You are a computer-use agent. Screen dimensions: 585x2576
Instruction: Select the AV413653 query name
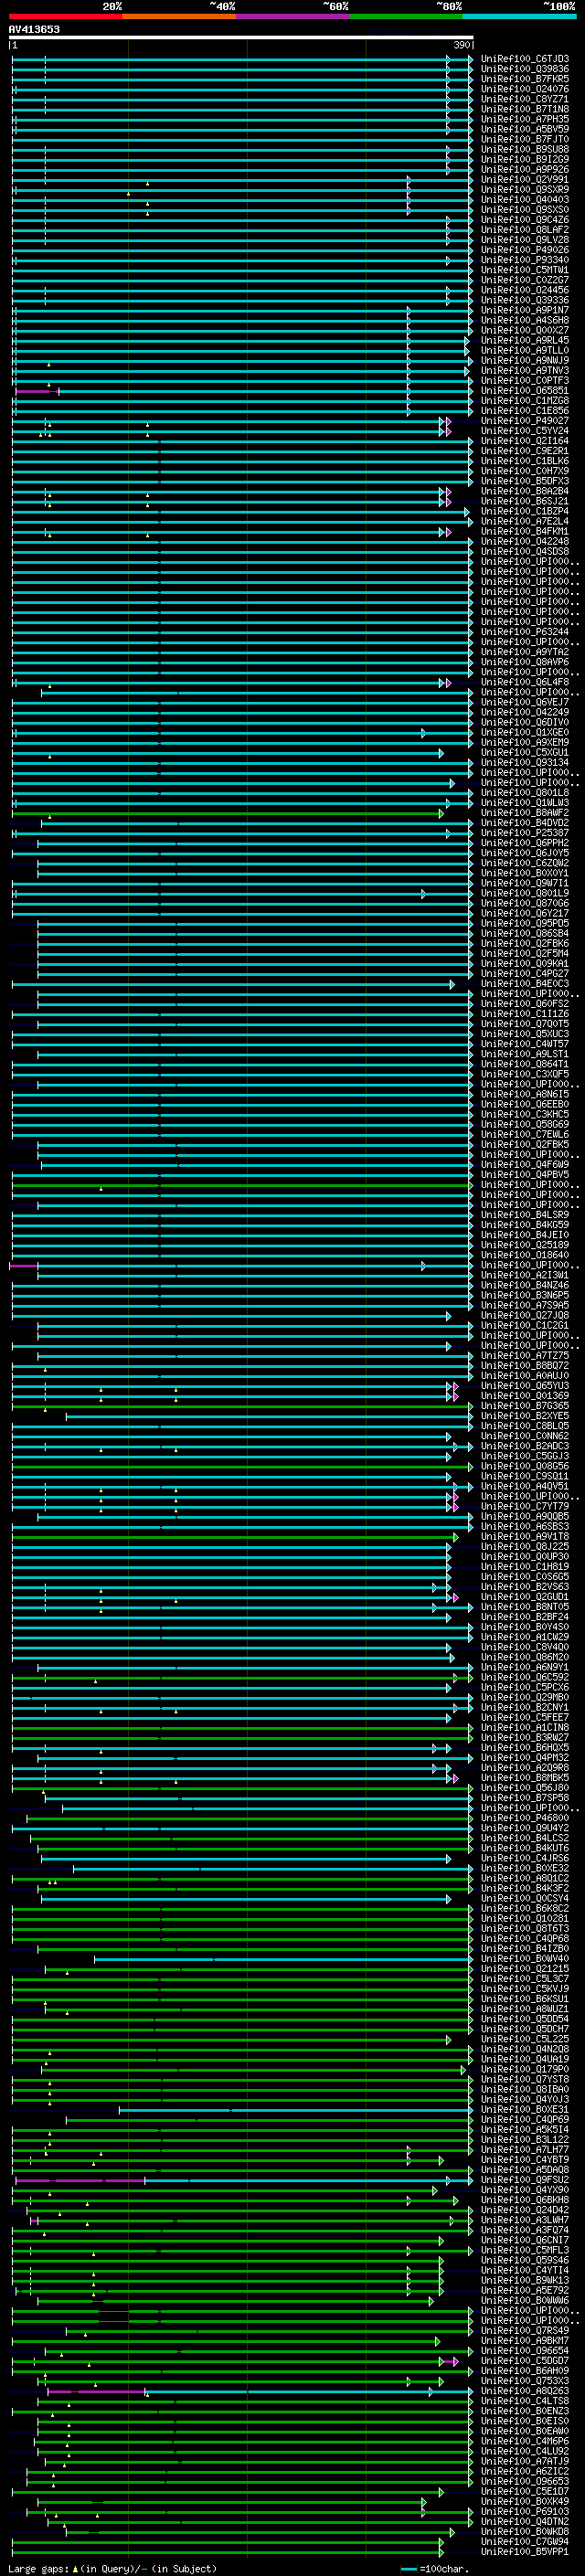pyautogui.click(x=34, y=29)
